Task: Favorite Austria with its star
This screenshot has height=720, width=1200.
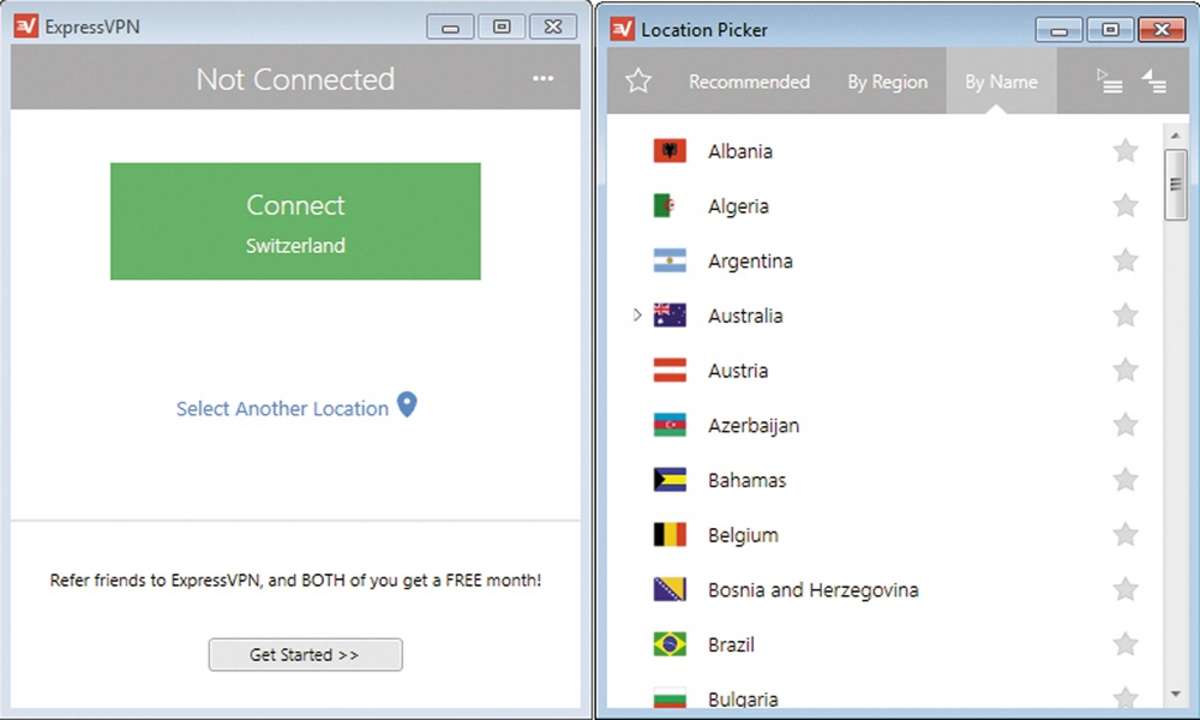Action: click(1126, 370)
